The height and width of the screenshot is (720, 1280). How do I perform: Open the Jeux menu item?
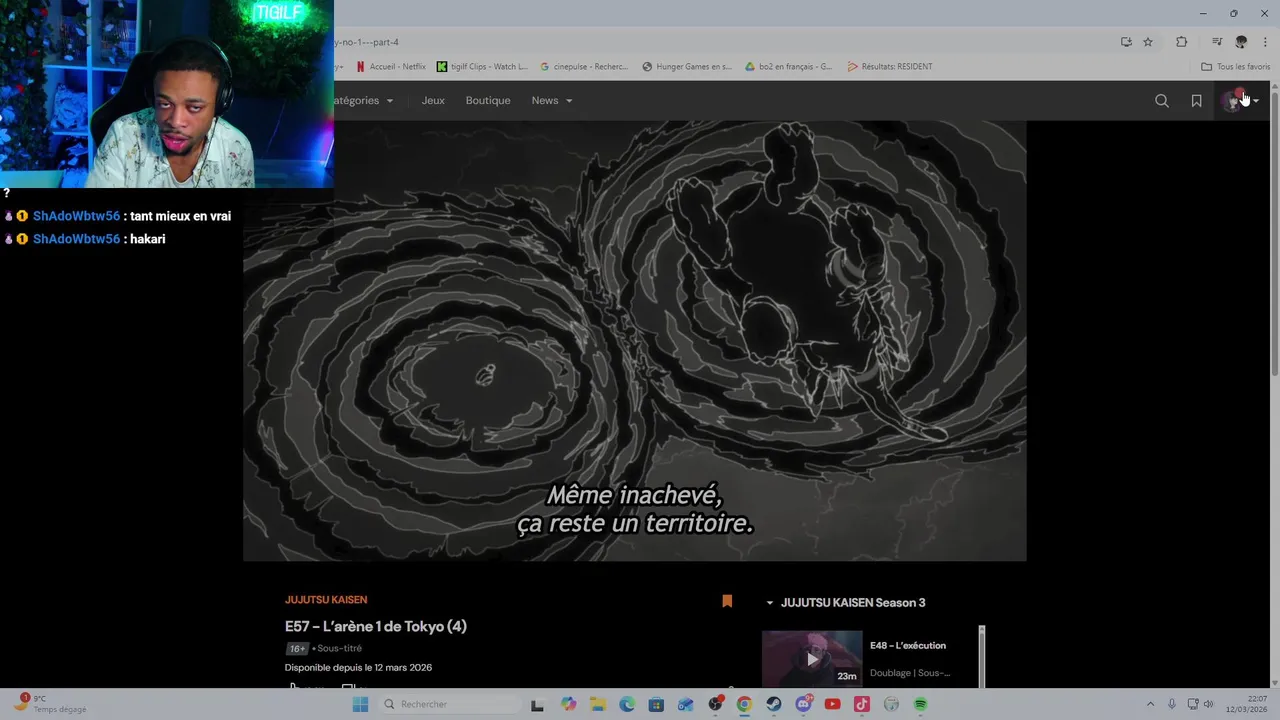[433, 101]
